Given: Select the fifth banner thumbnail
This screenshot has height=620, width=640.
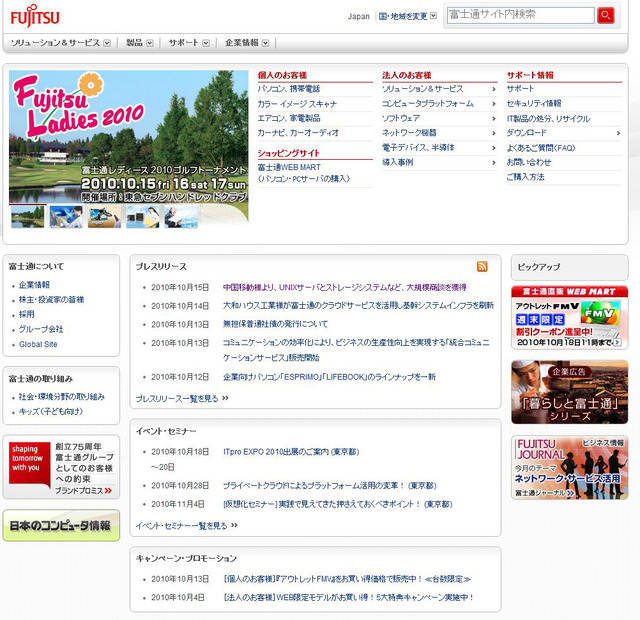Looking at the screenshot, I should coord(181,216).
